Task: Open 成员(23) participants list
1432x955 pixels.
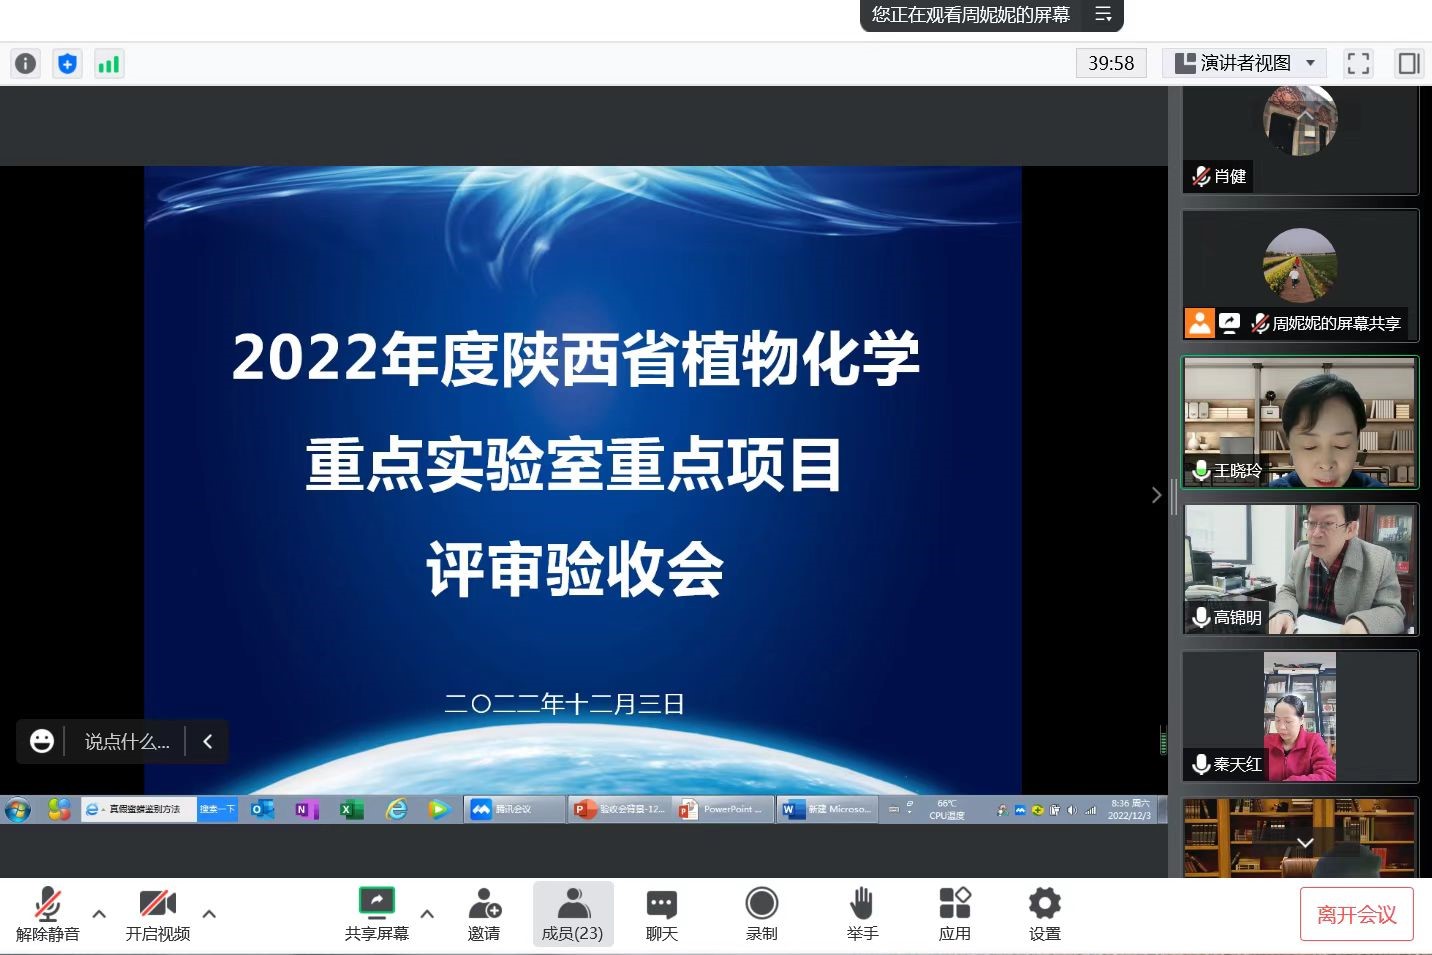Action: (x=572, y=914)
